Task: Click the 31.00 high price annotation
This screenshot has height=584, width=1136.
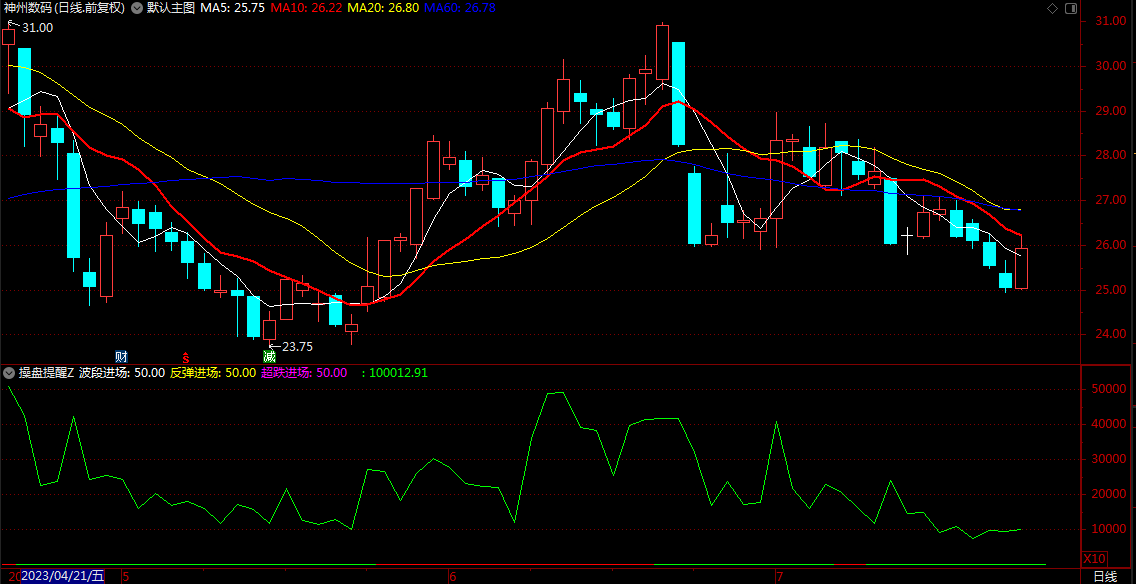Action: point(37,28)
